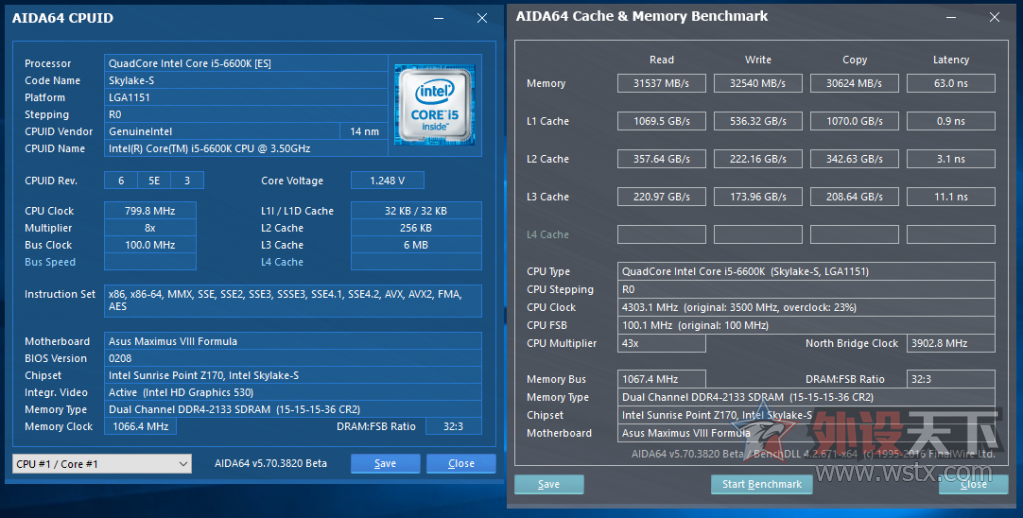1023x518 pixels.
Task: Select L3 Cache Read value 220.97 GB/s
Action: point(662,197)
